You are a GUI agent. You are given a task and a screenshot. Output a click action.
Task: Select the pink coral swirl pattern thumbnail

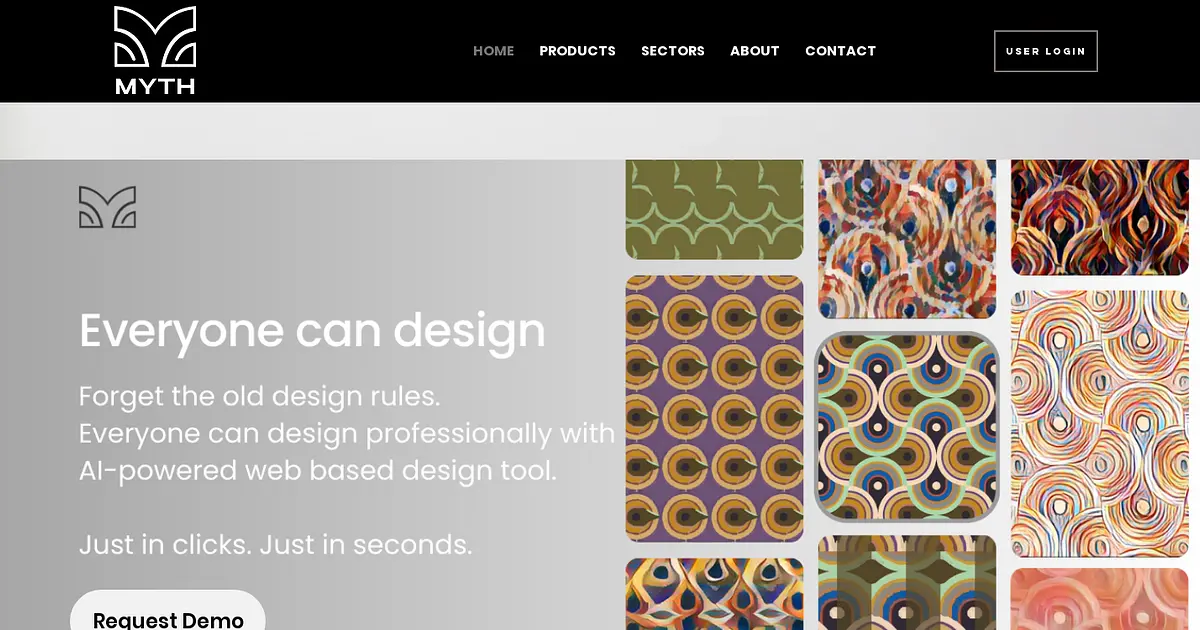coord(1100,599)
